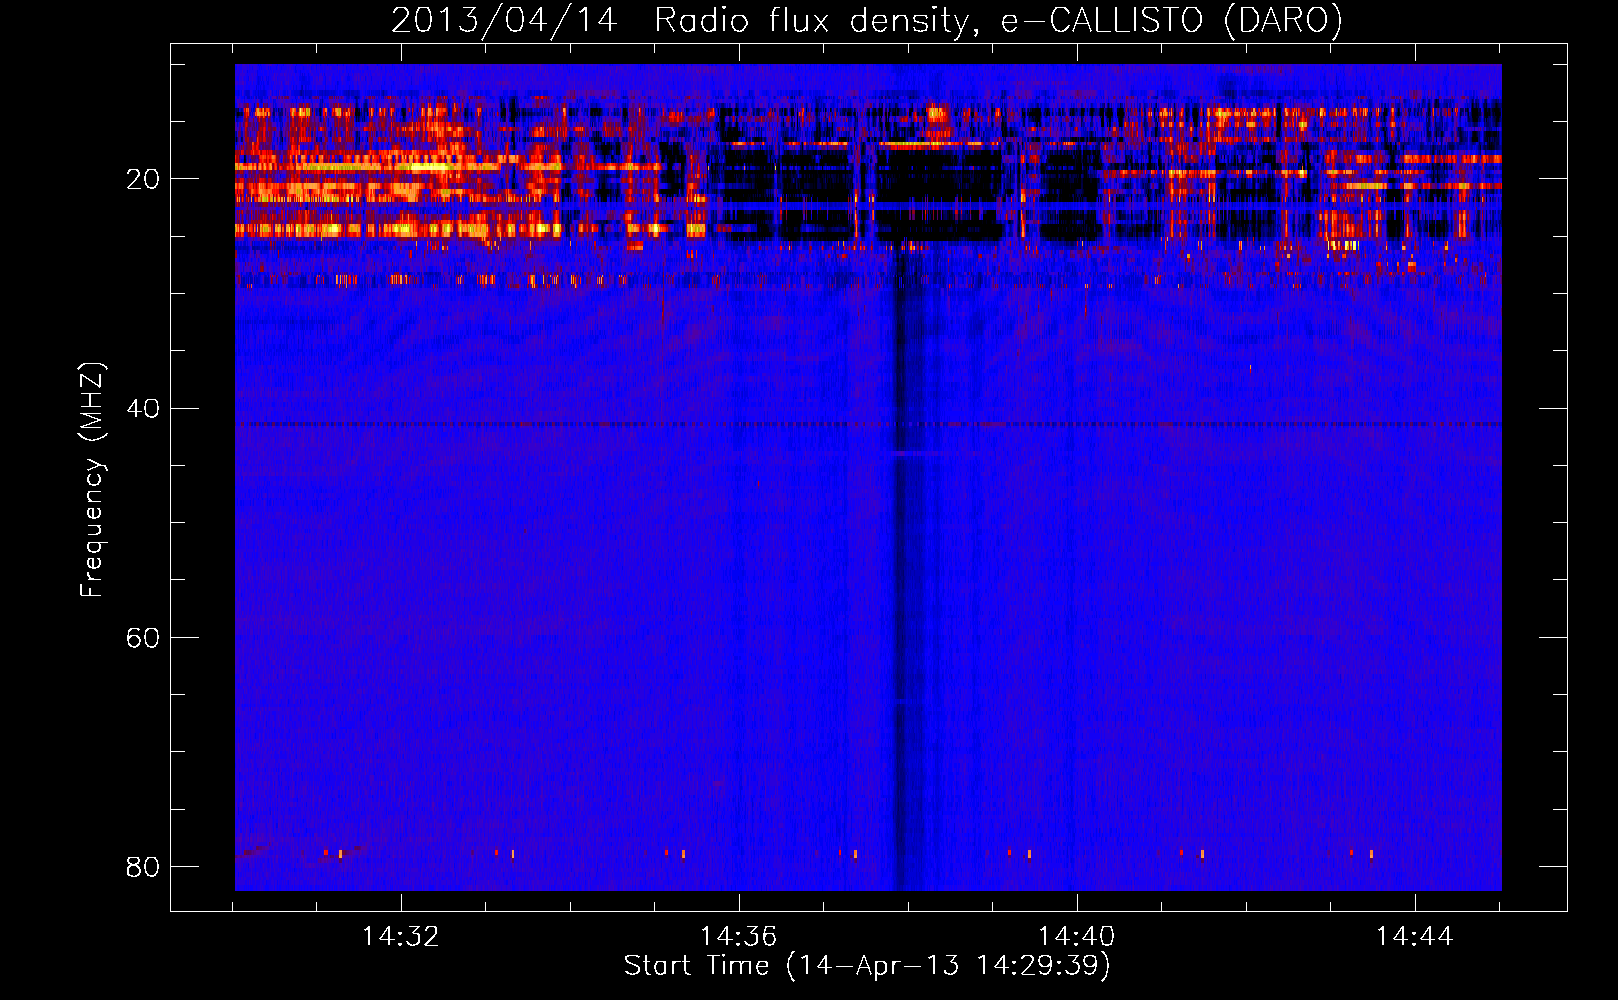This screenshot has height=1000, width=1618.
Task: Click the 40 MHz frequency tick label
Action: pyautogui.click(x=143, y=408)
